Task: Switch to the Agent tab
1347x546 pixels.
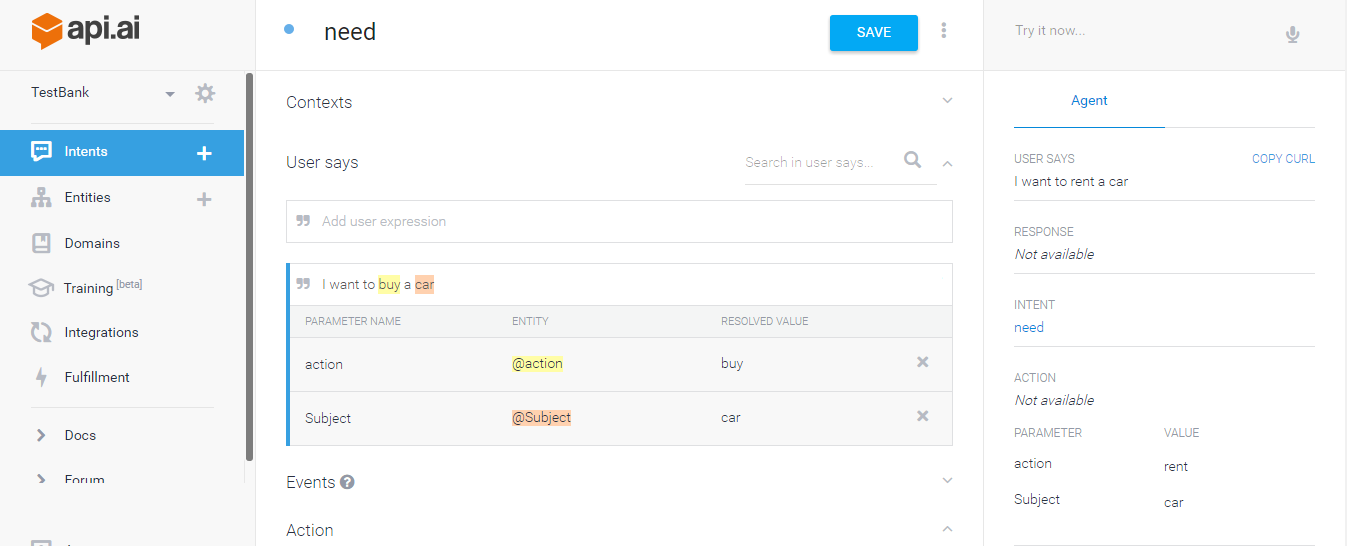Action: pyautogui.click(x=1089, y=101)
